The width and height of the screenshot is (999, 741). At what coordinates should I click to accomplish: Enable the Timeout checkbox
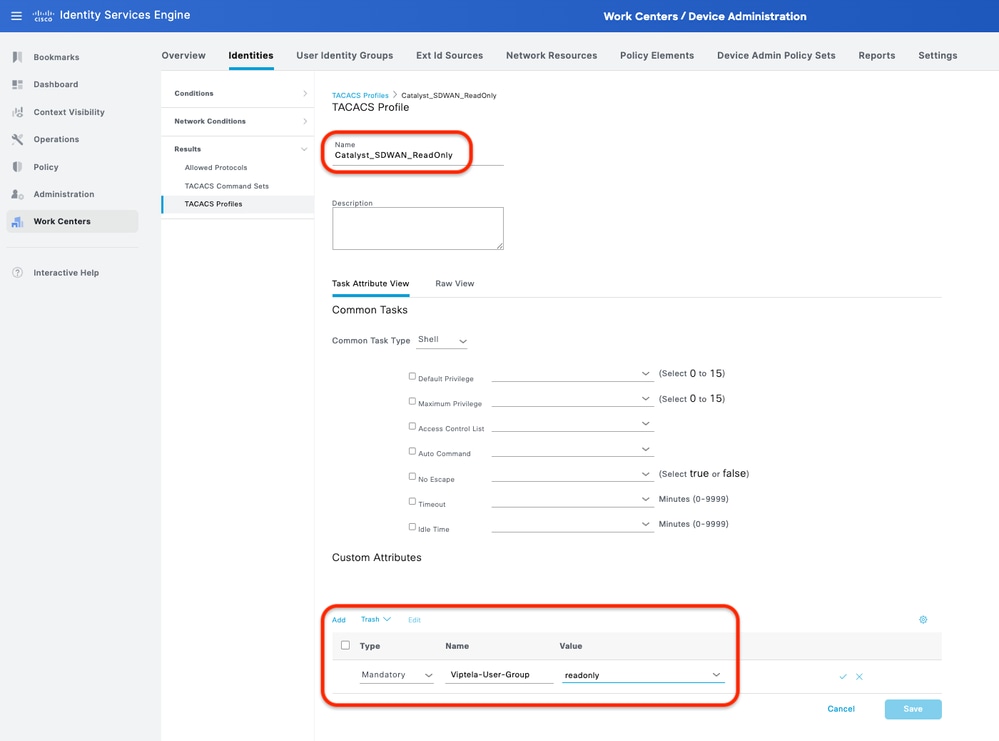point(412,501)
